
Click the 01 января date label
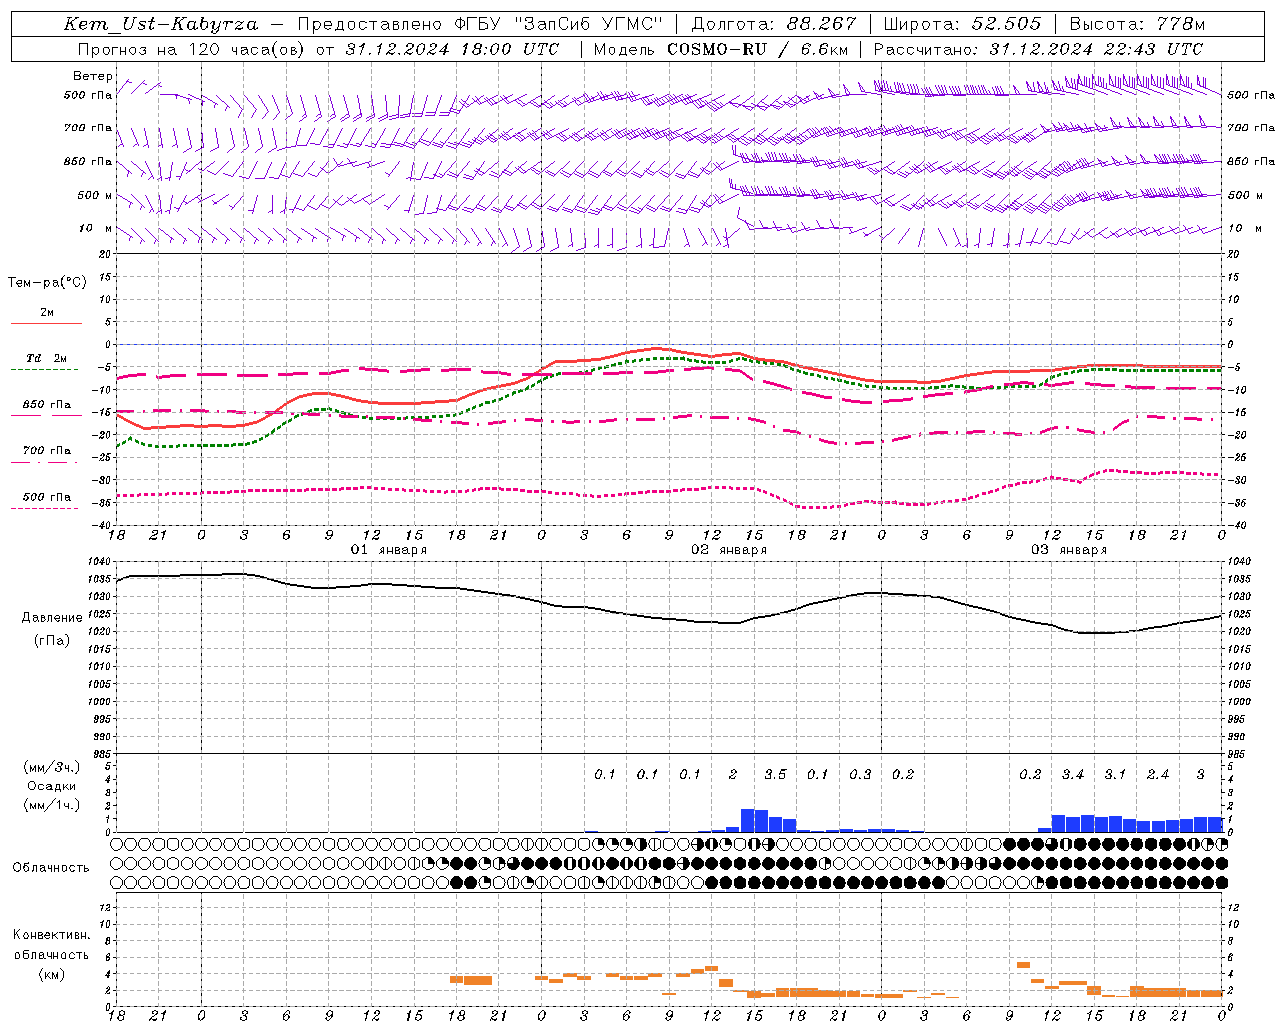click(x=389, y=550)
